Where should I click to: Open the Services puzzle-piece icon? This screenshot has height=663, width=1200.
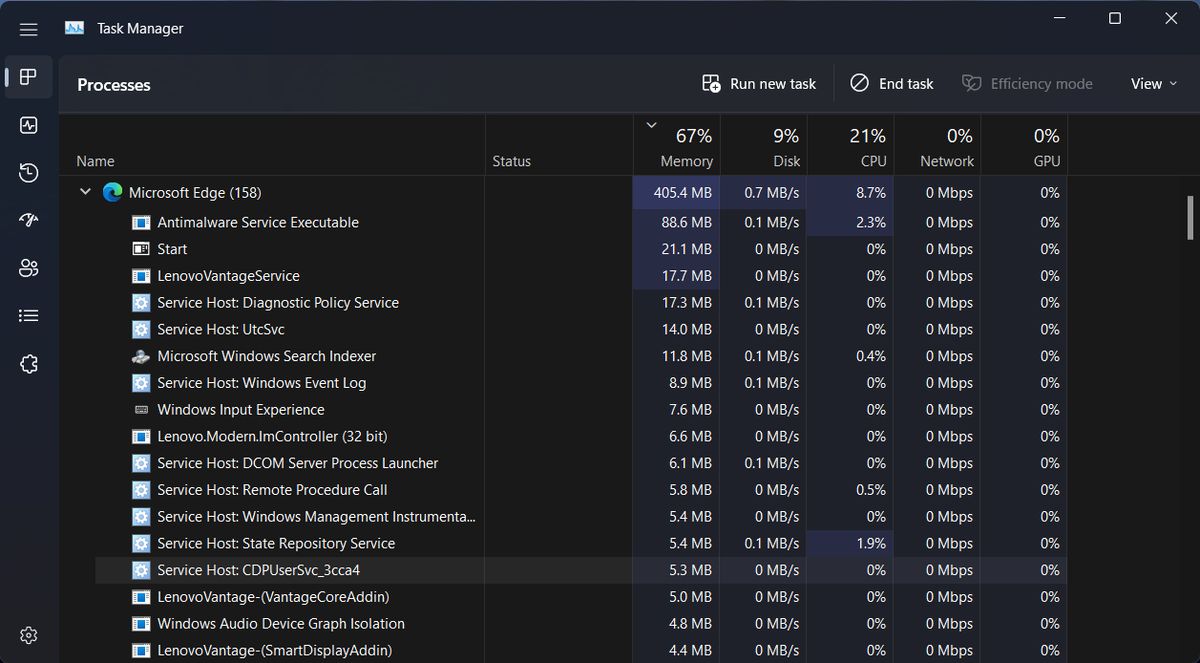[x=28, y=363]
